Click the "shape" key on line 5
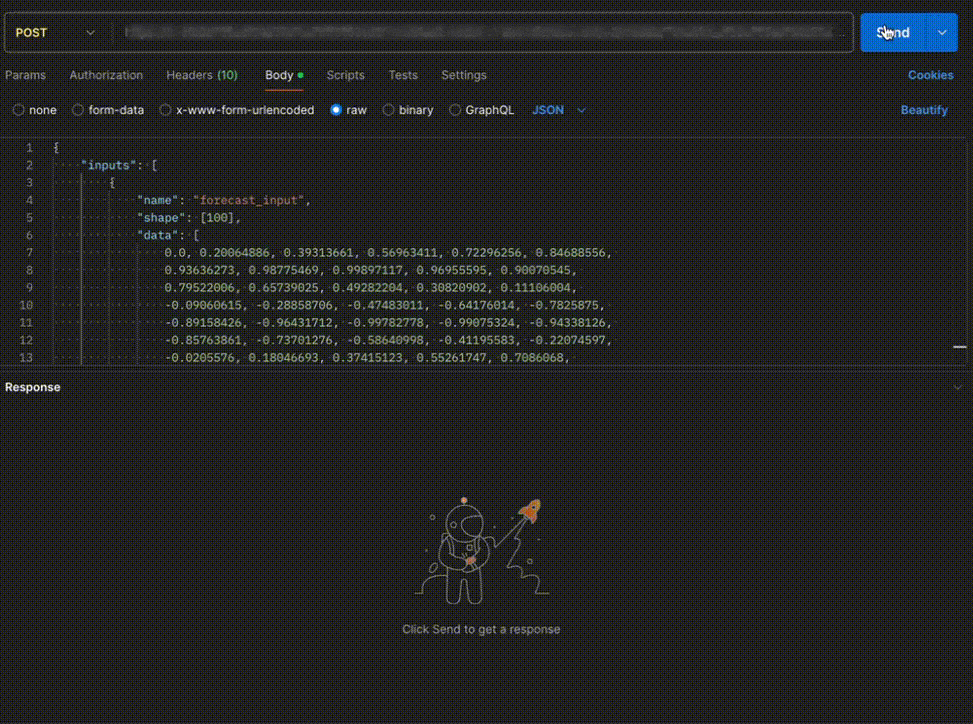 [161, 218]
